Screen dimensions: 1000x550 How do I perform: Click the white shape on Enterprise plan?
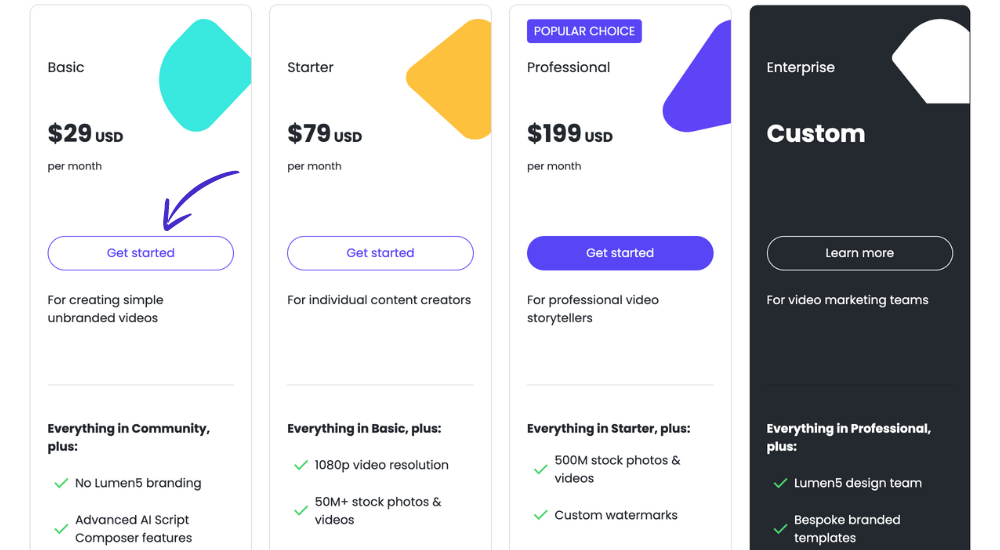(x=931, y=61)
